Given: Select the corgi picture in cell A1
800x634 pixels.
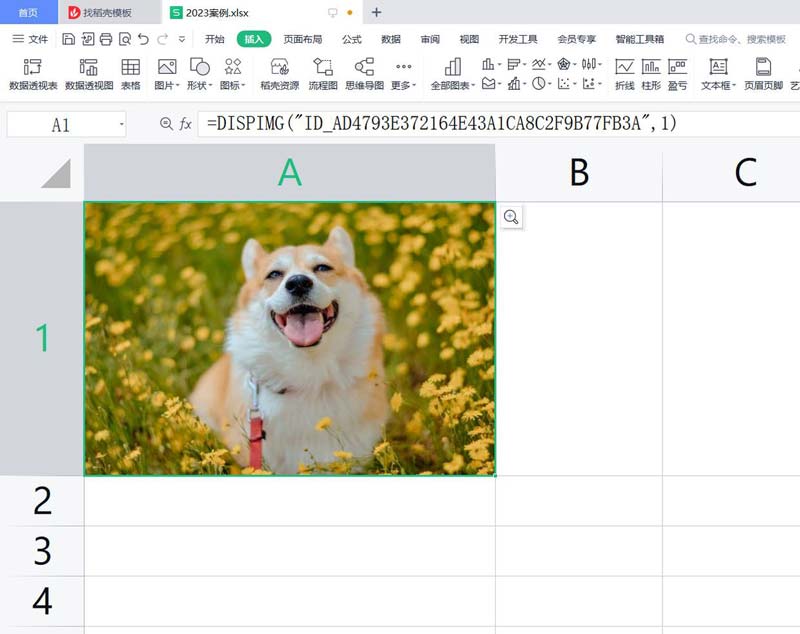Looking at the screenshot, I should tap(290, 339).
